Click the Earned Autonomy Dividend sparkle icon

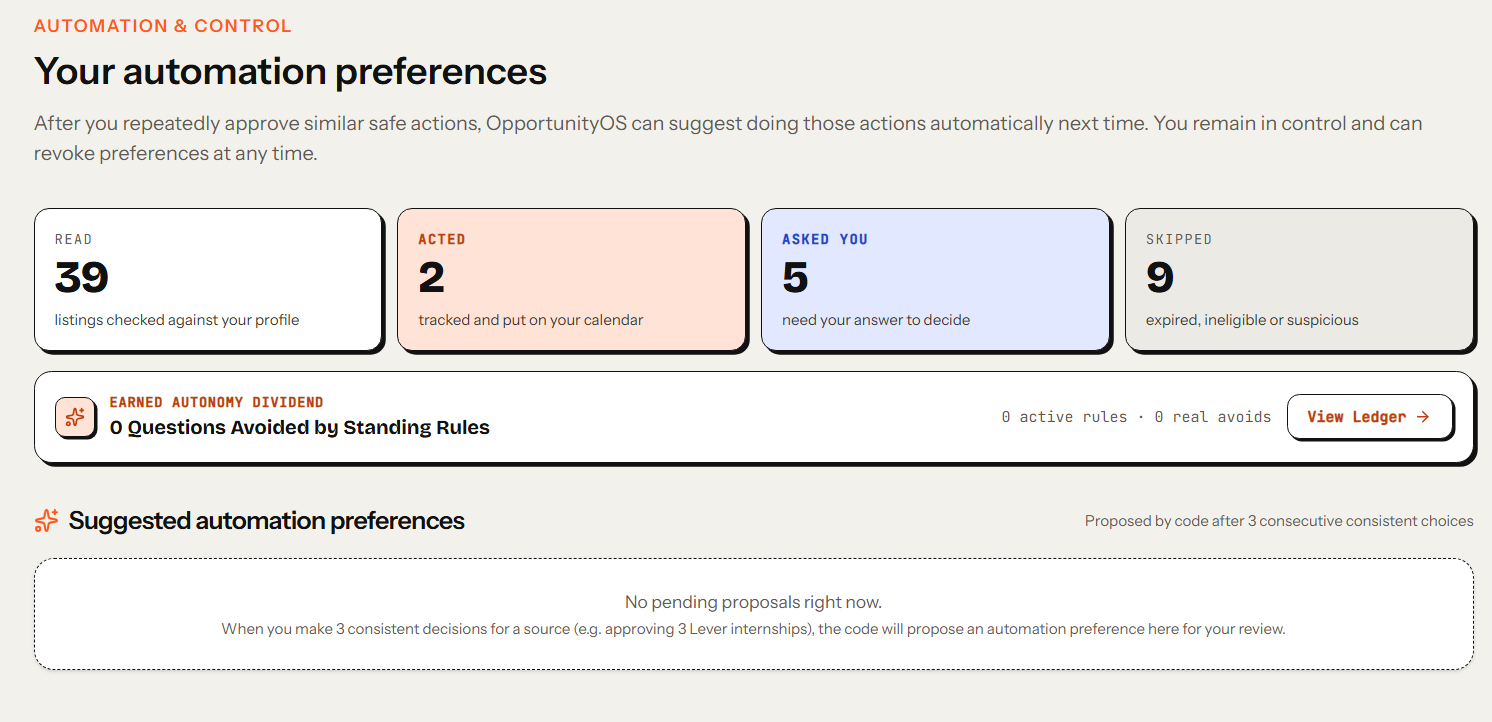75,417
